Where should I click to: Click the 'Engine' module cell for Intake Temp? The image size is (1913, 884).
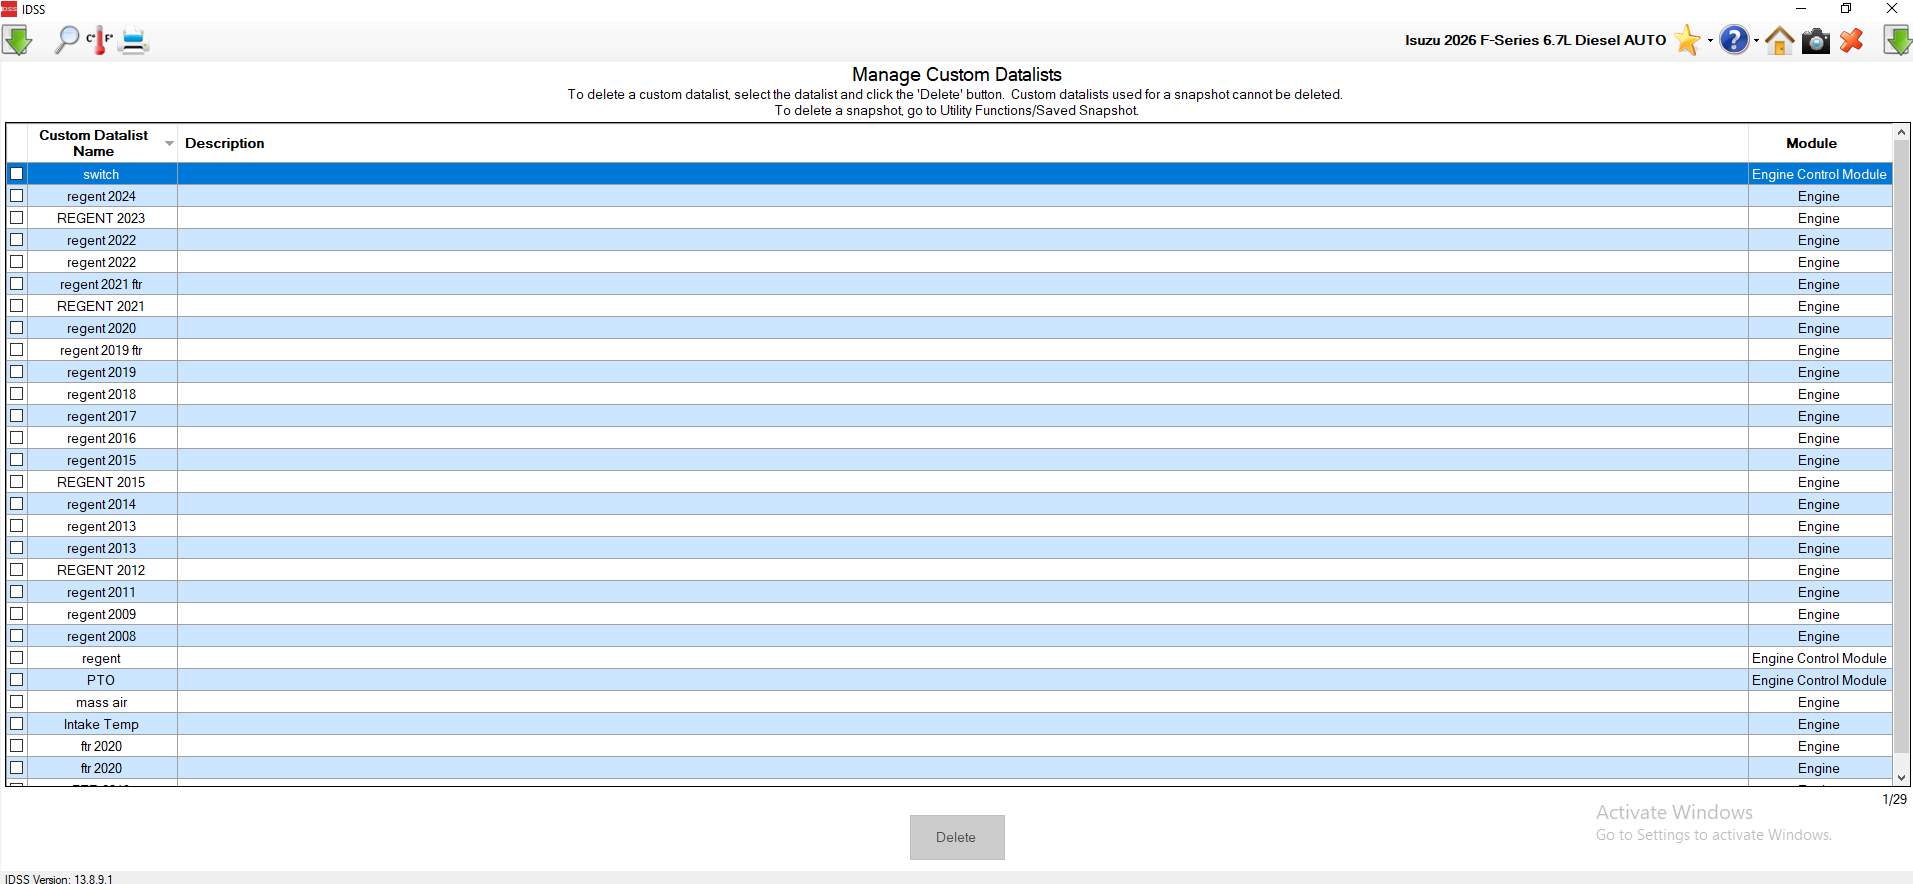[1819, 724]
